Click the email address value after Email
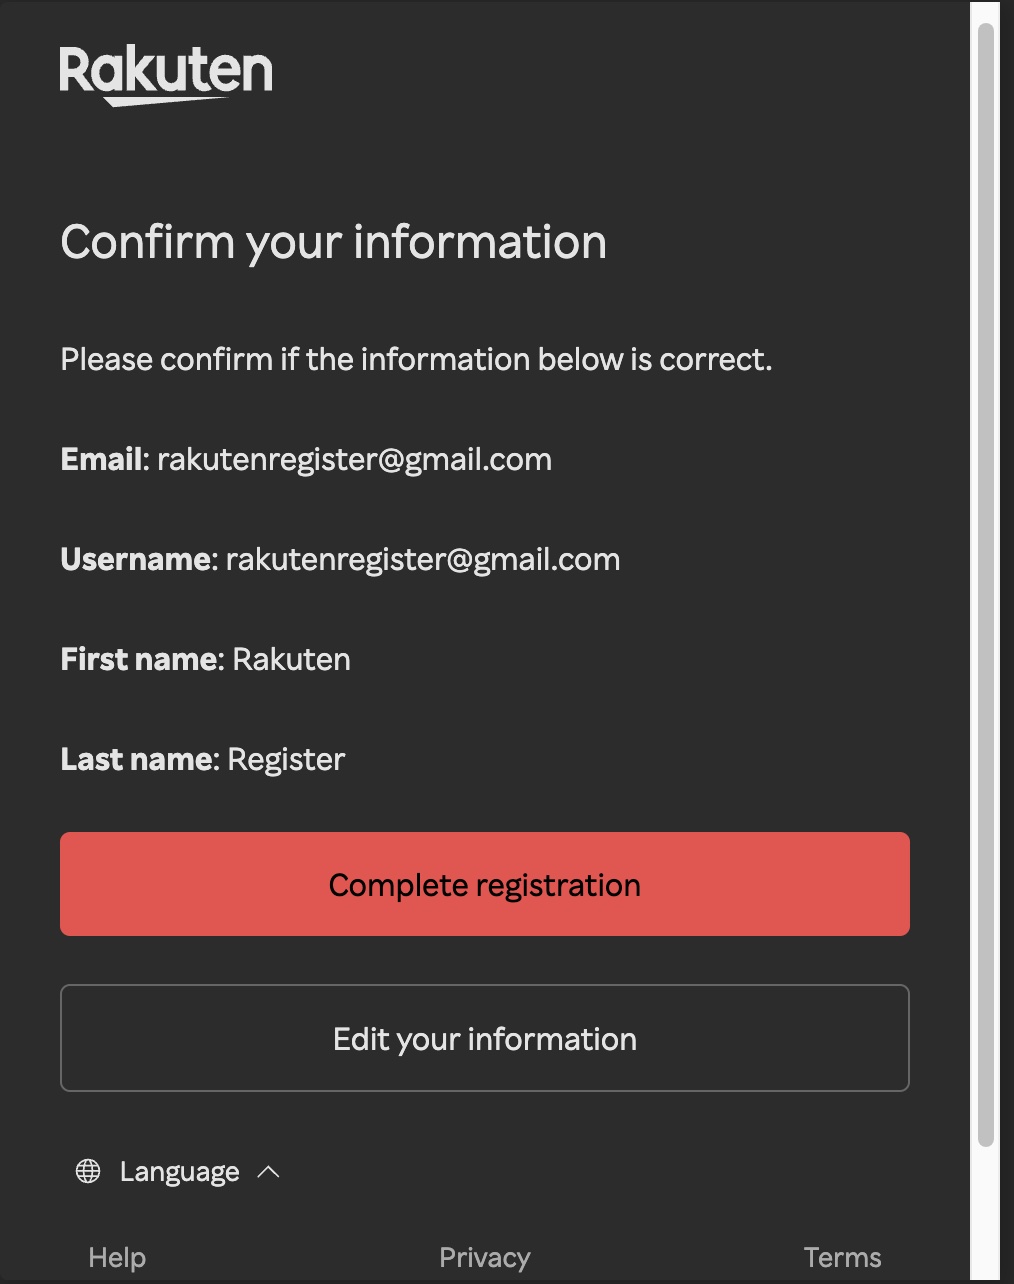This screenshot has height=1284, width=1014. coord(354,459)
